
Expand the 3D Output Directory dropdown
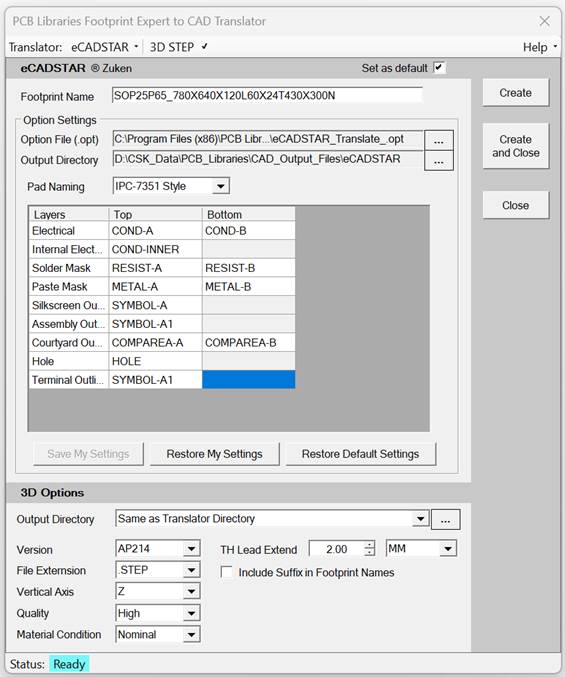[x=420, y=519]
